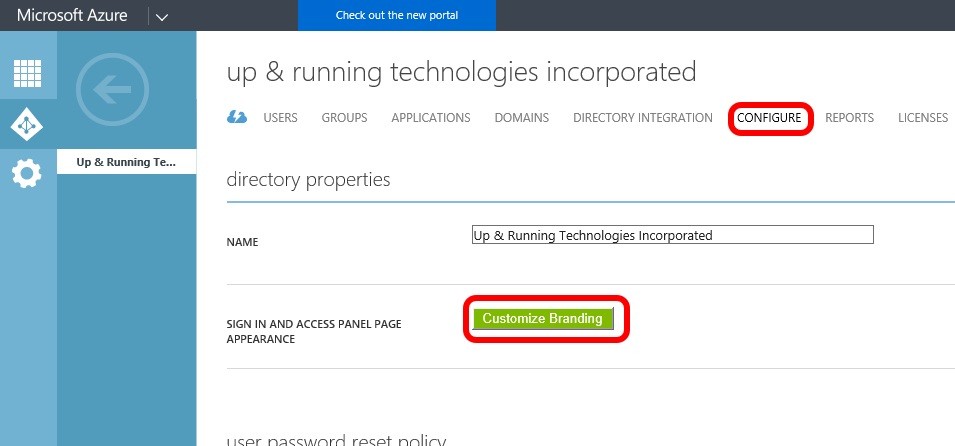The width and height of the screenshot is (955, 446).
Task: Go to the APPLICATIONS tab
Action: [x=430, y=118]
